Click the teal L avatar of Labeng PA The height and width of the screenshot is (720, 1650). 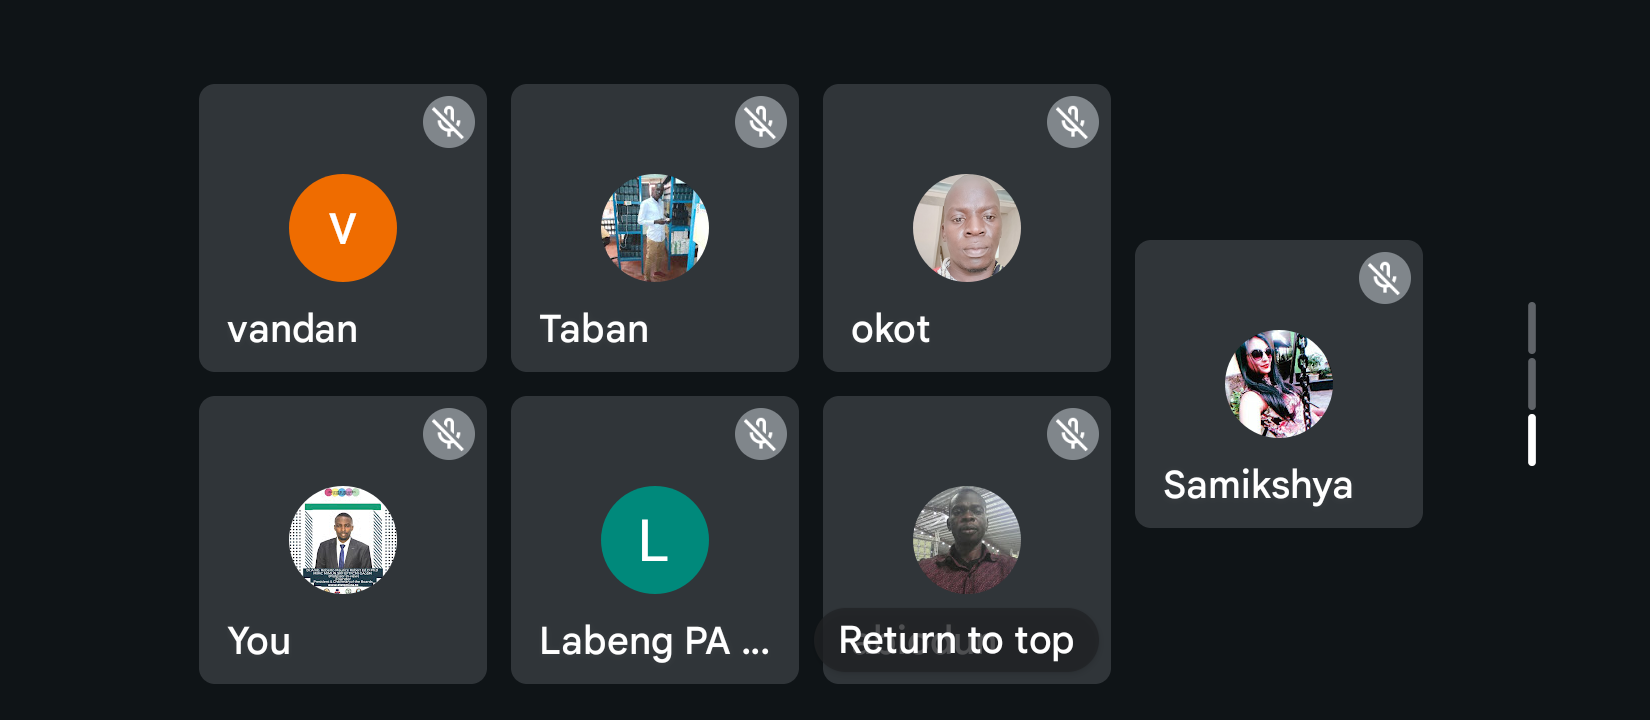[x=655, y=540]
